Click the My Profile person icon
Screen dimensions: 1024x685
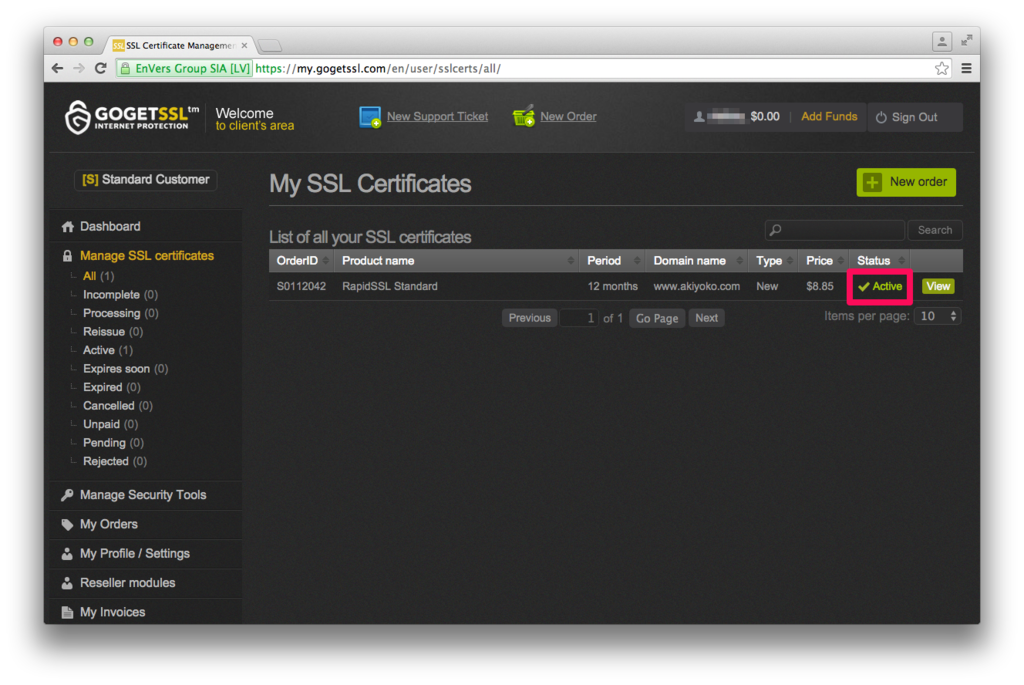[67, 554]
